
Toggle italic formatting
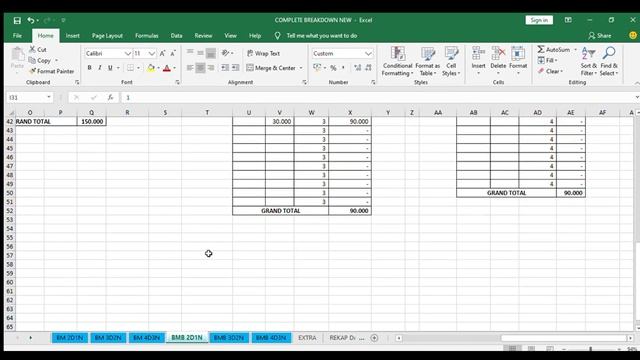point(100,68)
